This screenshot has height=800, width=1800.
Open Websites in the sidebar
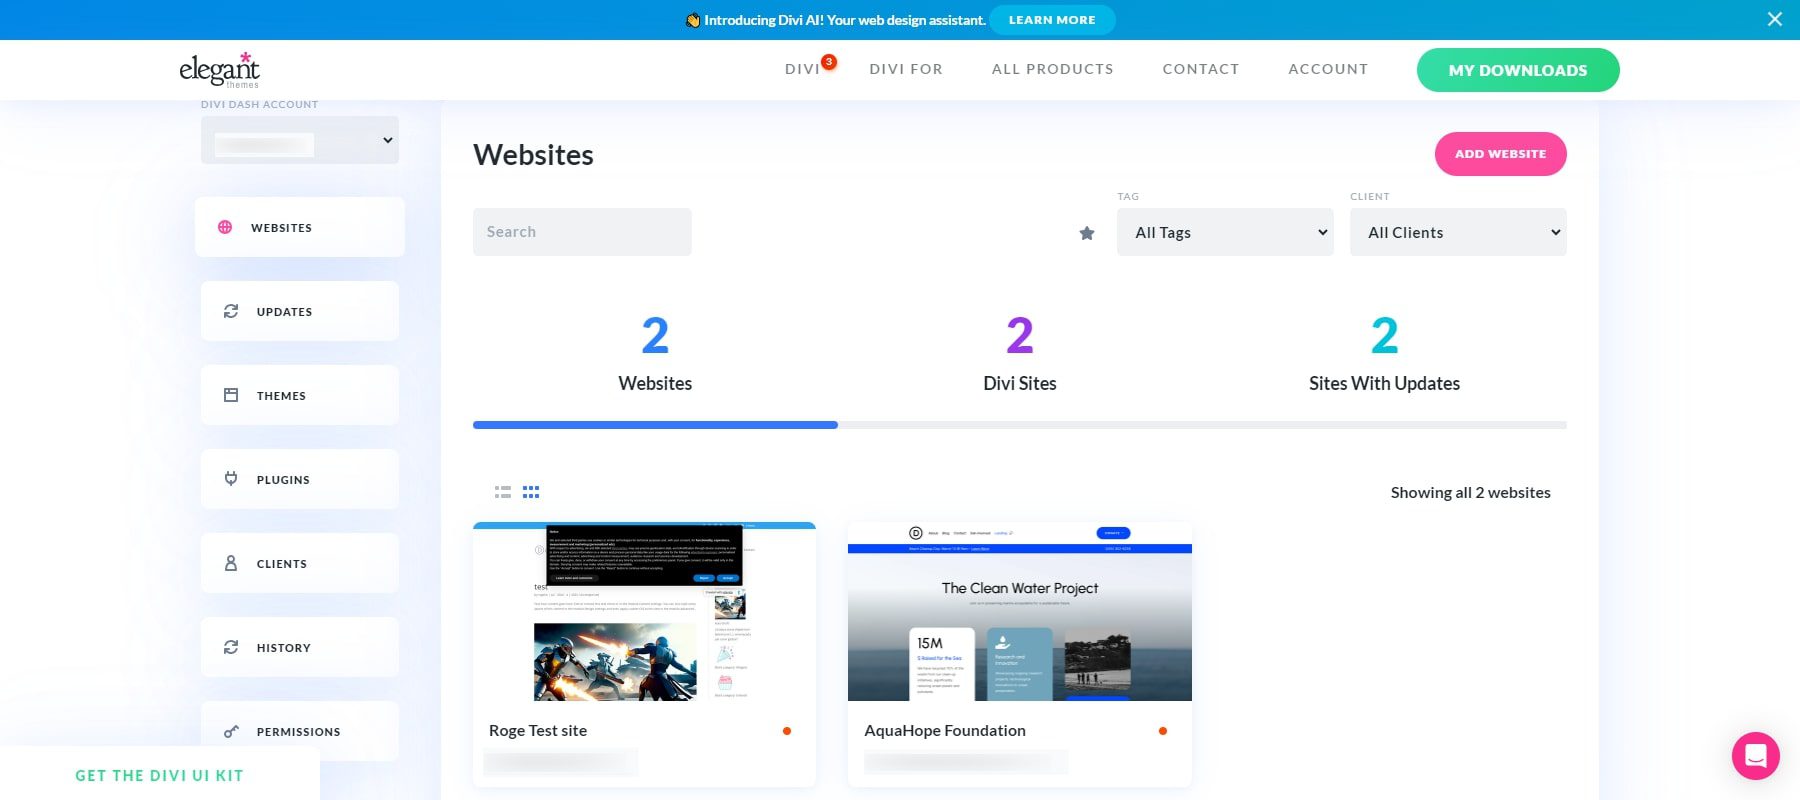click(x=300, y=227)
